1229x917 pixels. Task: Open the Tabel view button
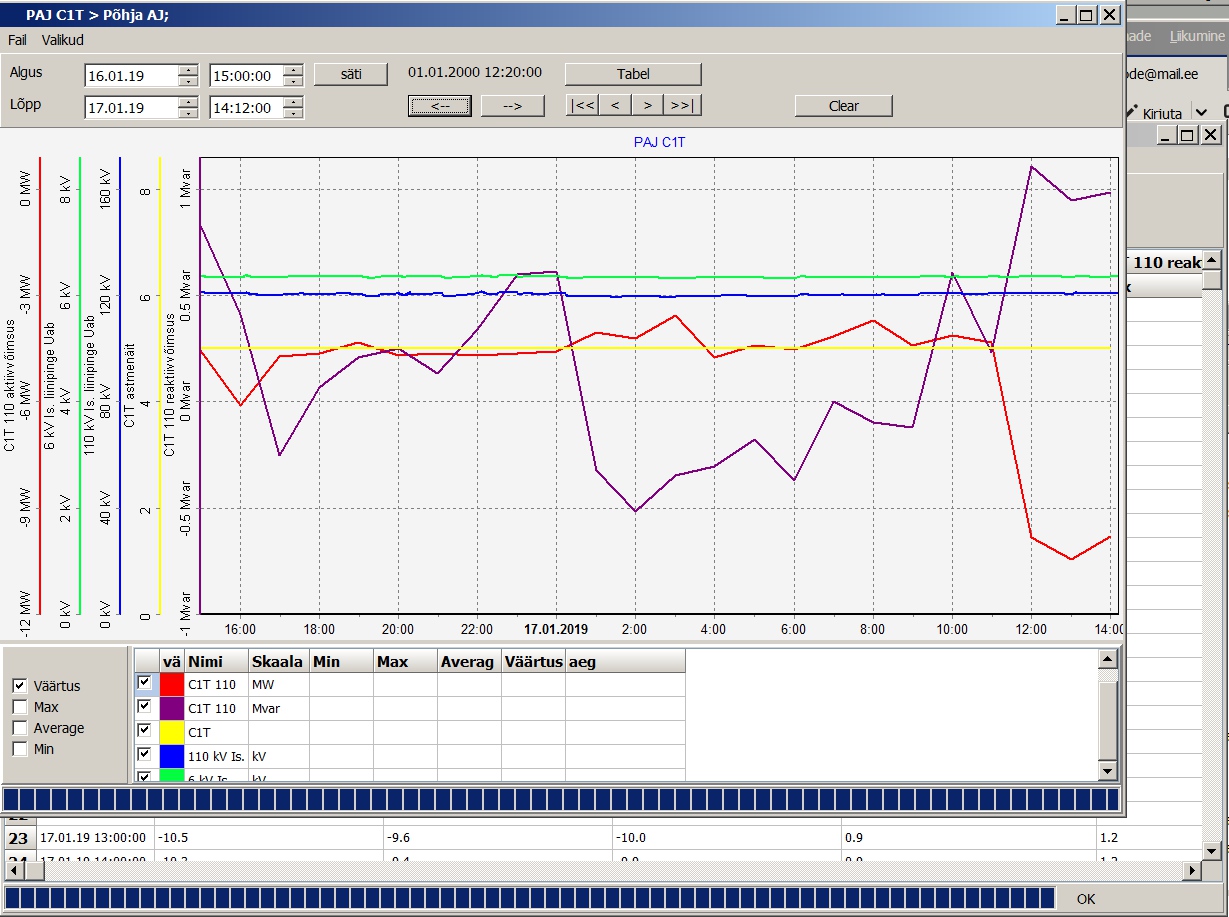[x=633, y=74]
